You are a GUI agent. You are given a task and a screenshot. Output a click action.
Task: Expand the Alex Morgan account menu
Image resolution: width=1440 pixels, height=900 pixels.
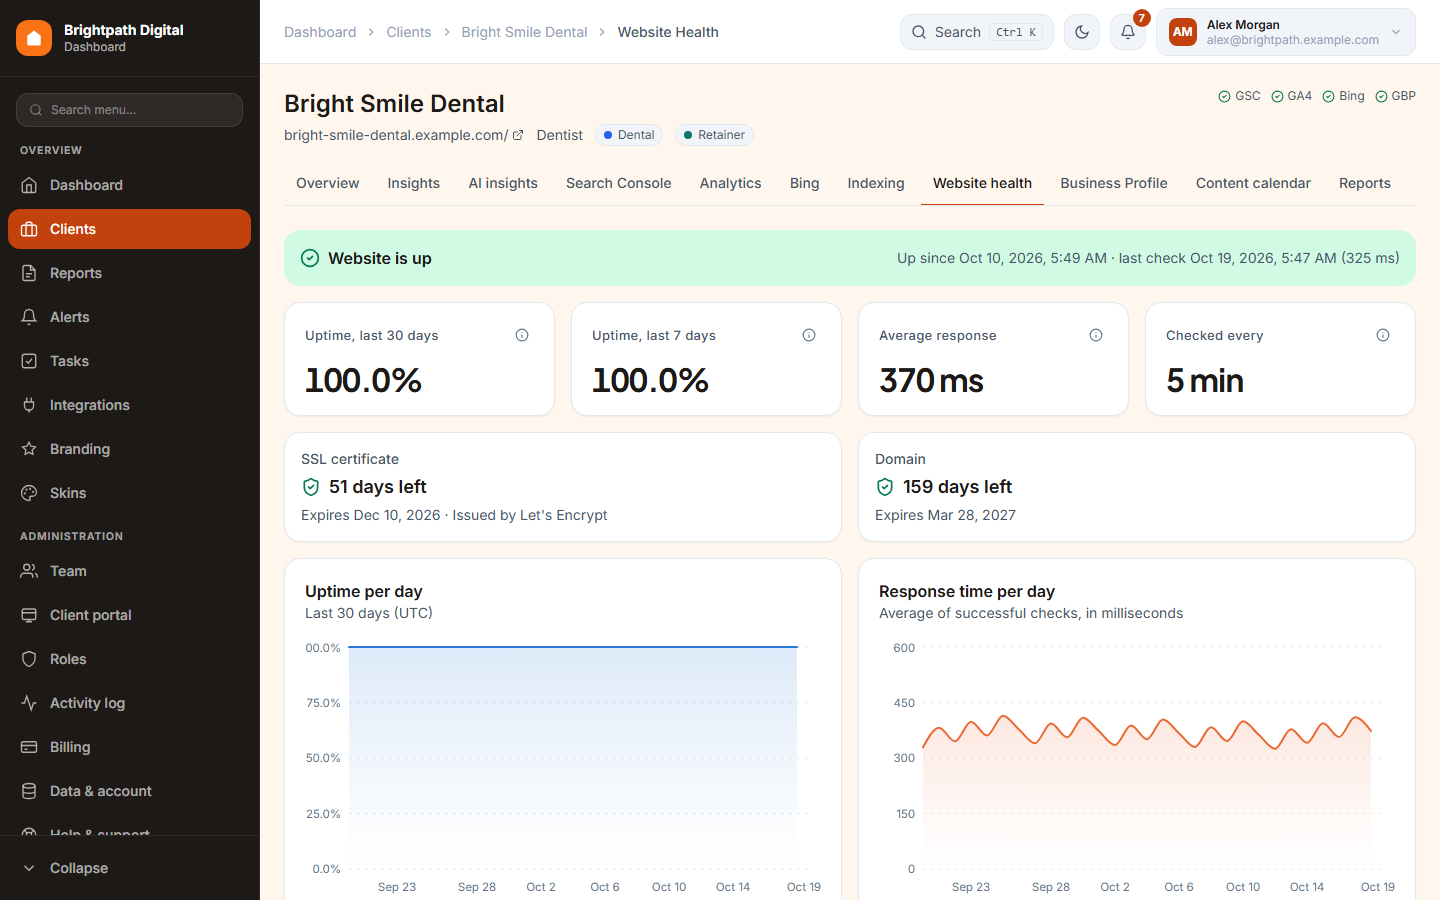tap(1286, 32)
